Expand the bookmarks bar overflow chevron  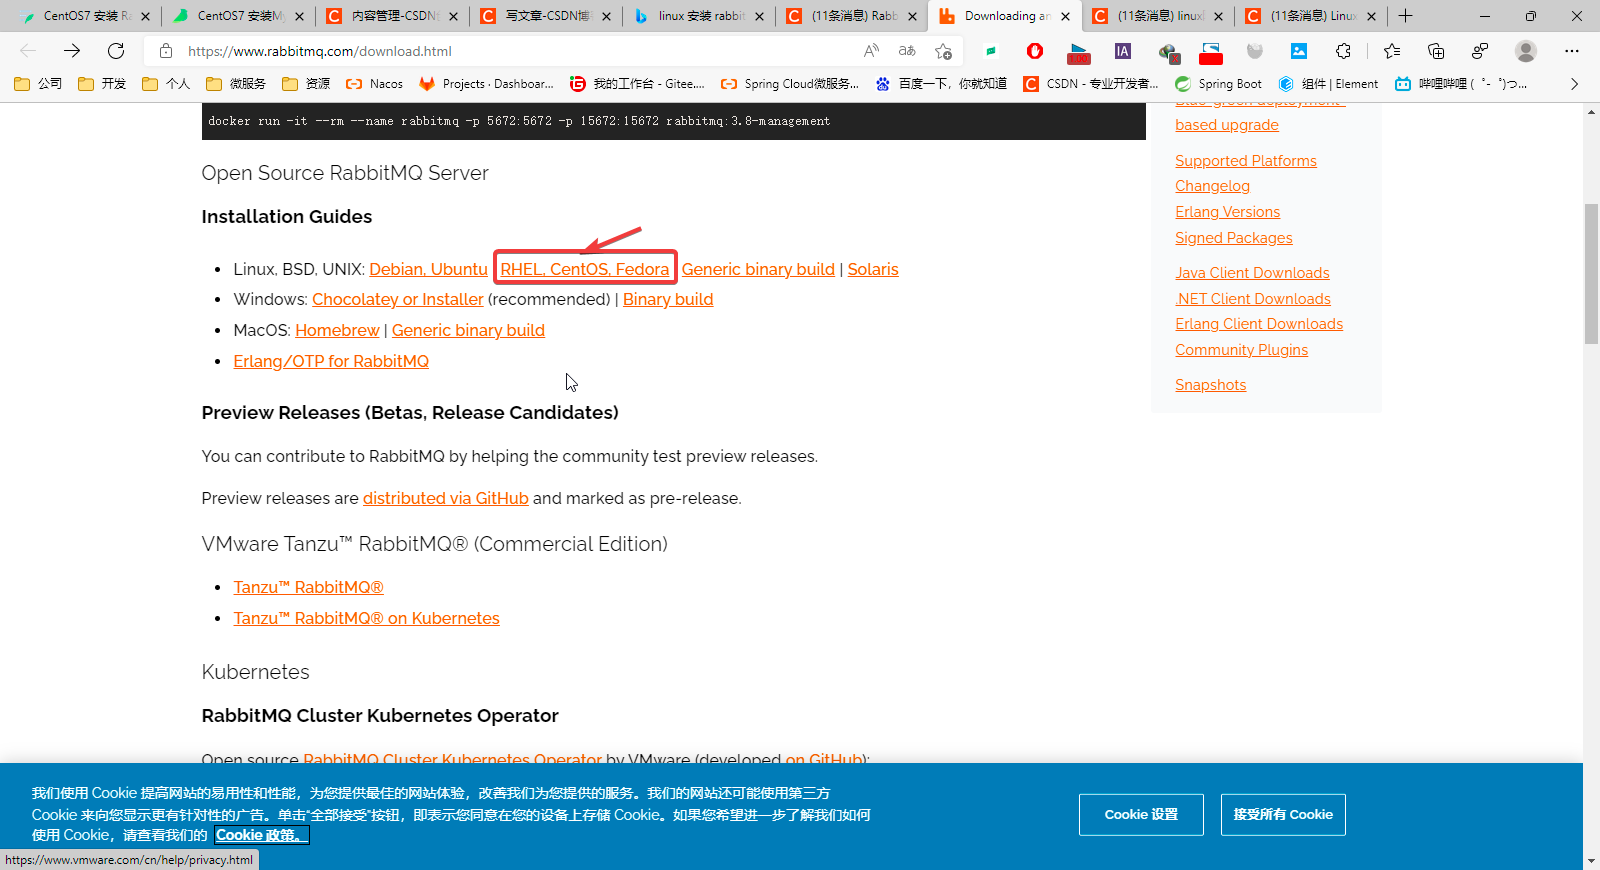point(1574,84)
